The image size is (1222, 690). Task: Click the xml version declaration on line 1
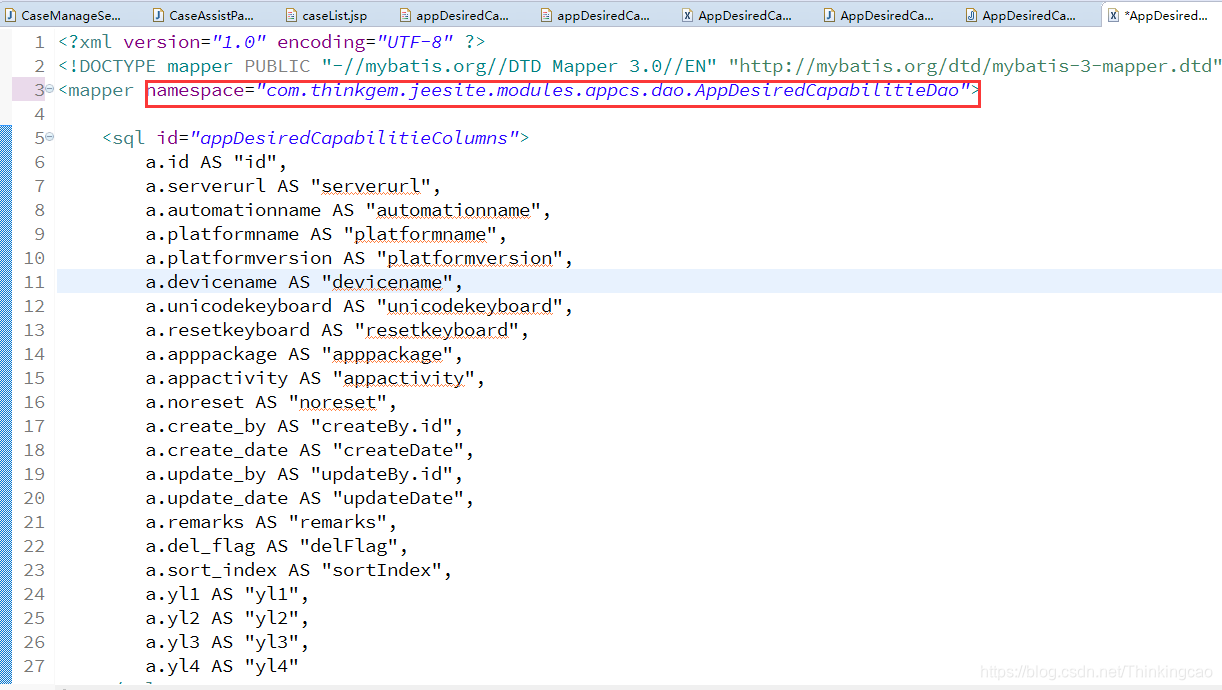pos(271,42)
